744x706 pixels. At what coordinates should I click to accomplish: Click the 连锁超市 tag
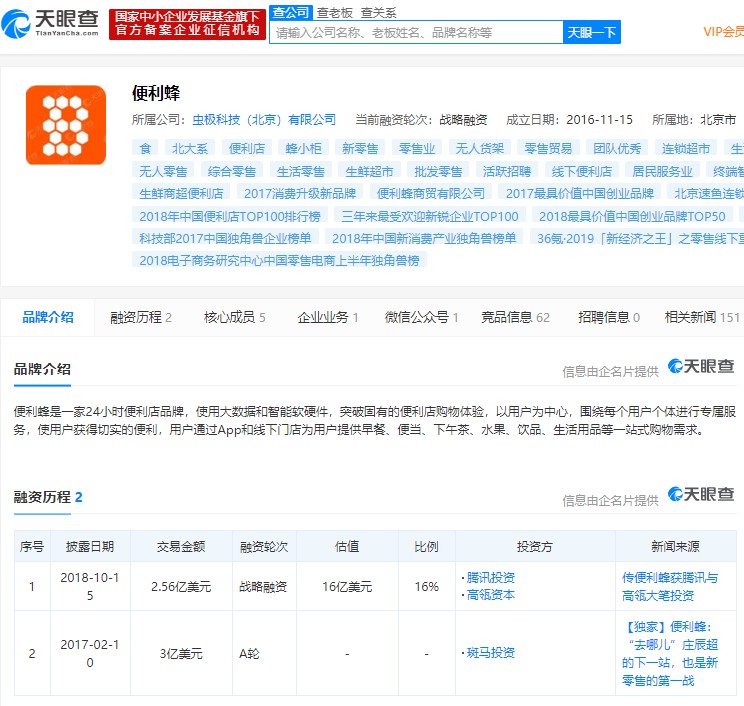(x=686, y=149)
